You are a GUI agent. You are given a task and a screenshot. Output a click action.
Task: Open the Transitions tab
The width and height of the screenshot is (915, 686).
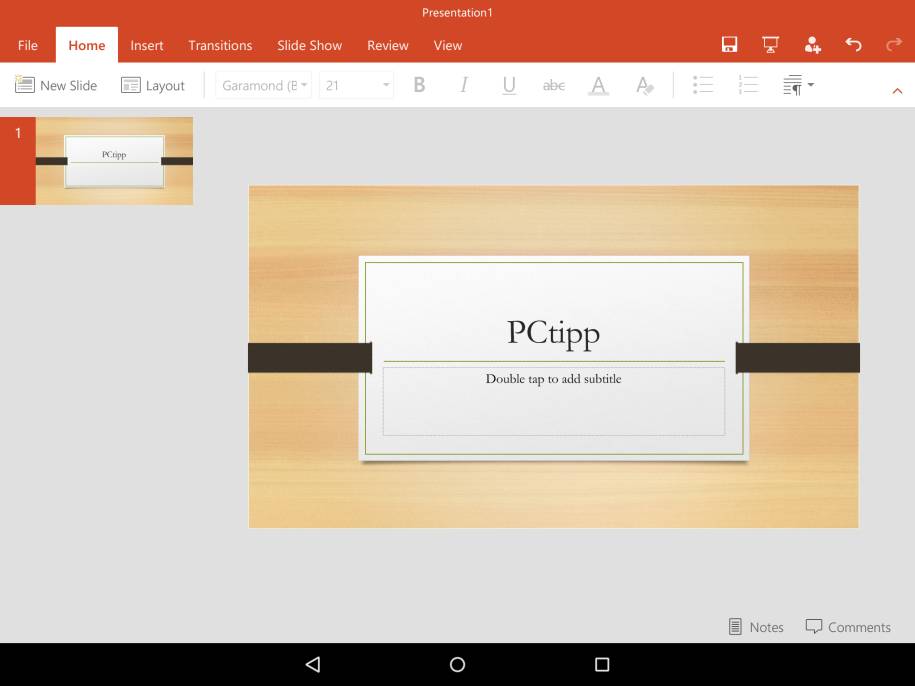pos(220,46)
